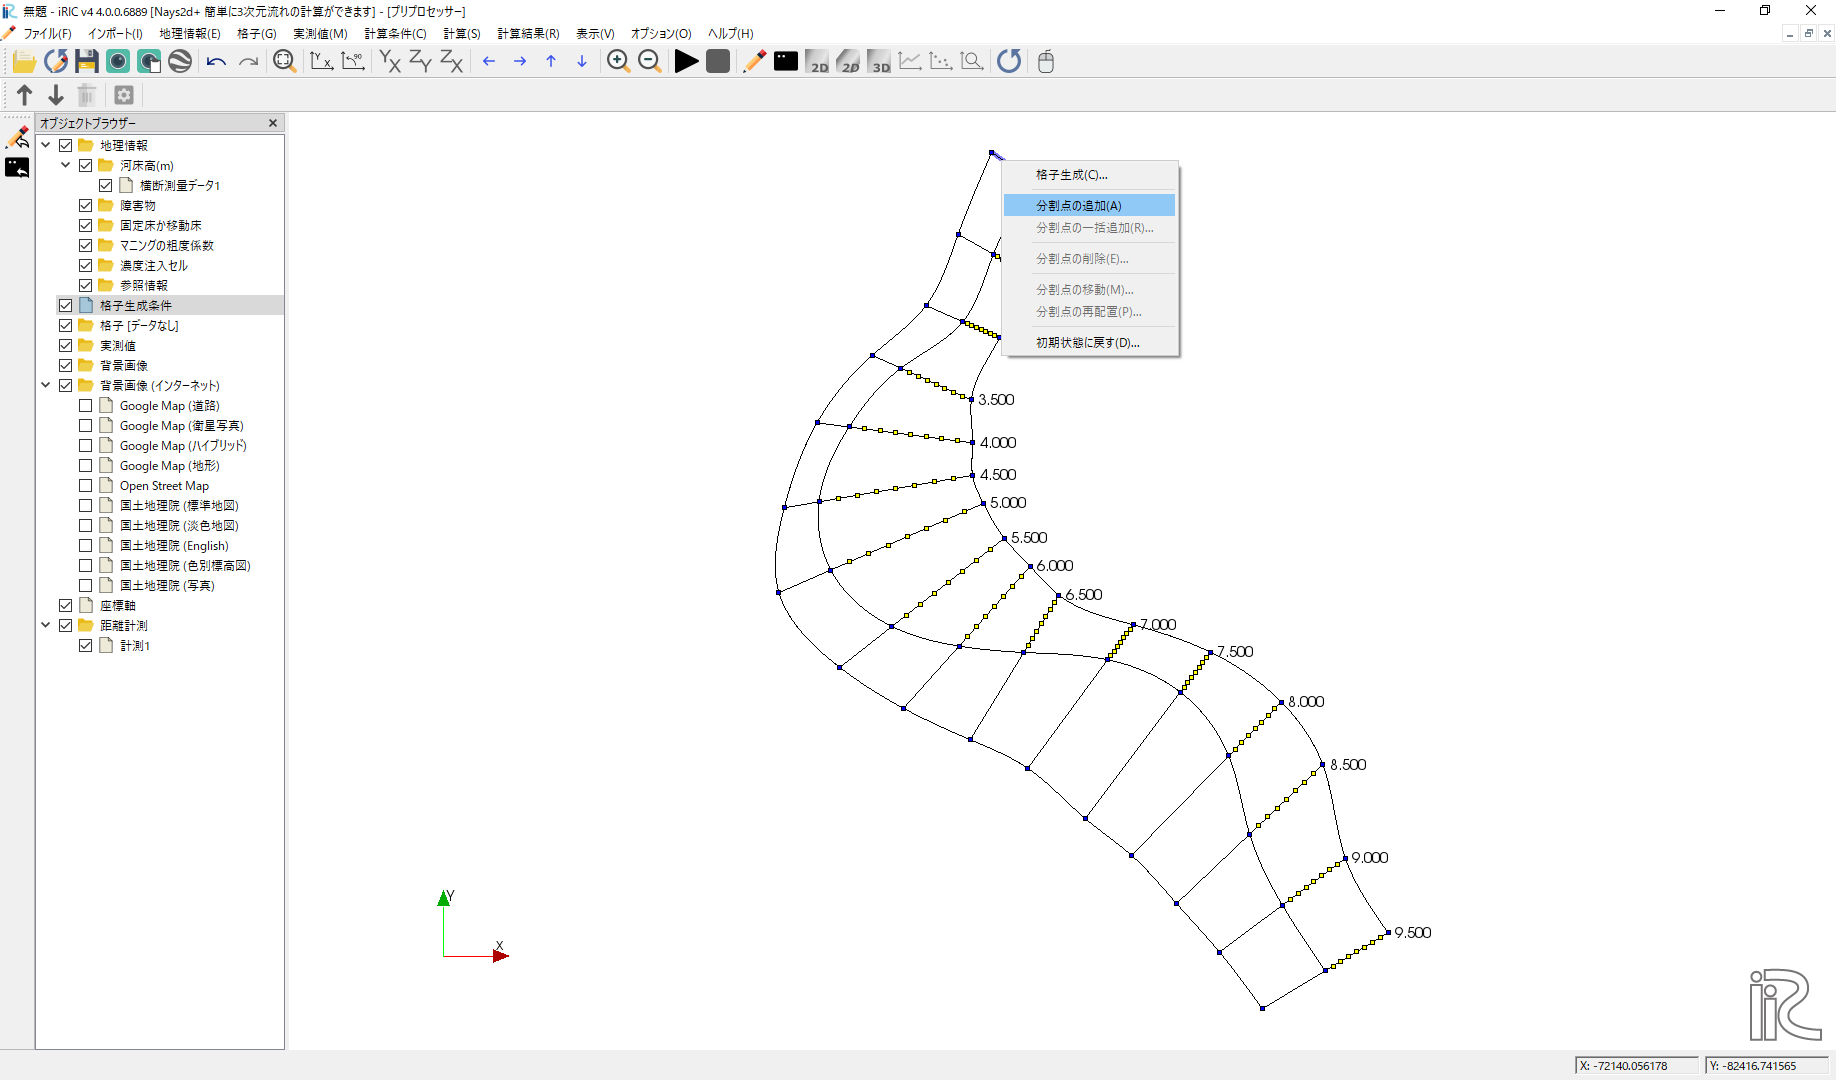Select the 実測値 tree item

point(118,346)
